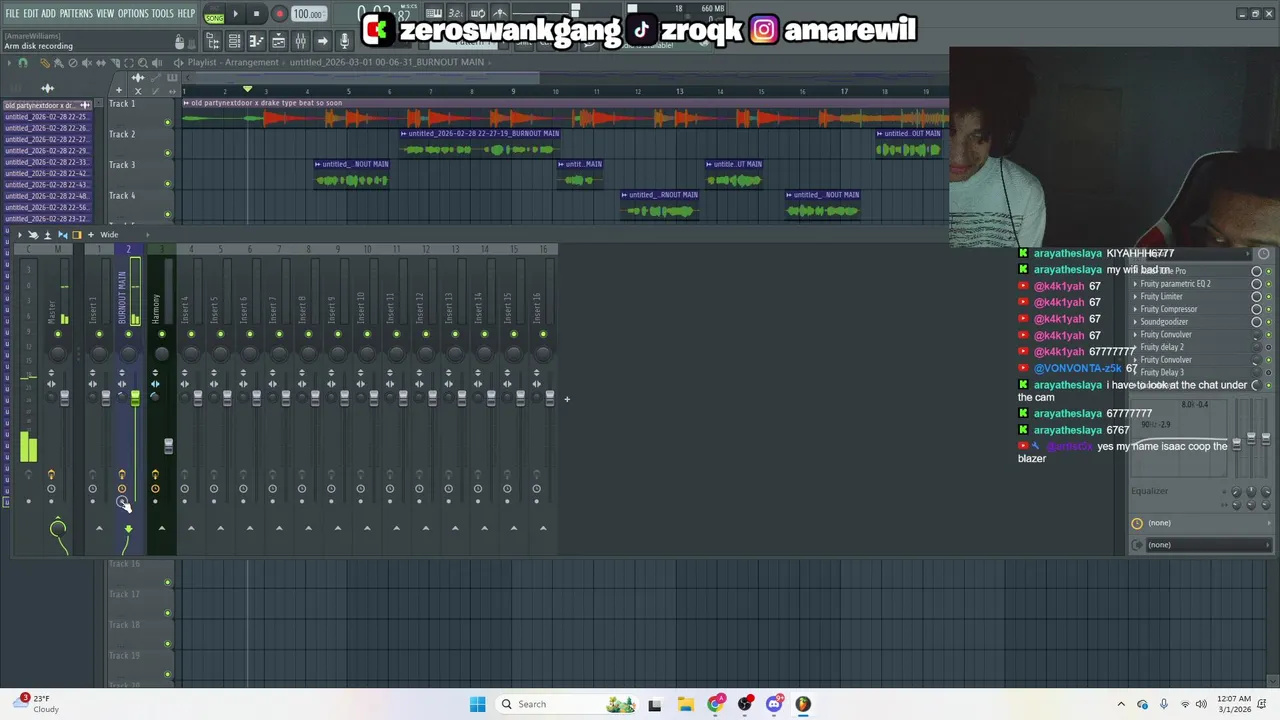Toggle the playlist magnet snap icon
The width and height of the screenshot is (1280, 720).
pos(22,63)
